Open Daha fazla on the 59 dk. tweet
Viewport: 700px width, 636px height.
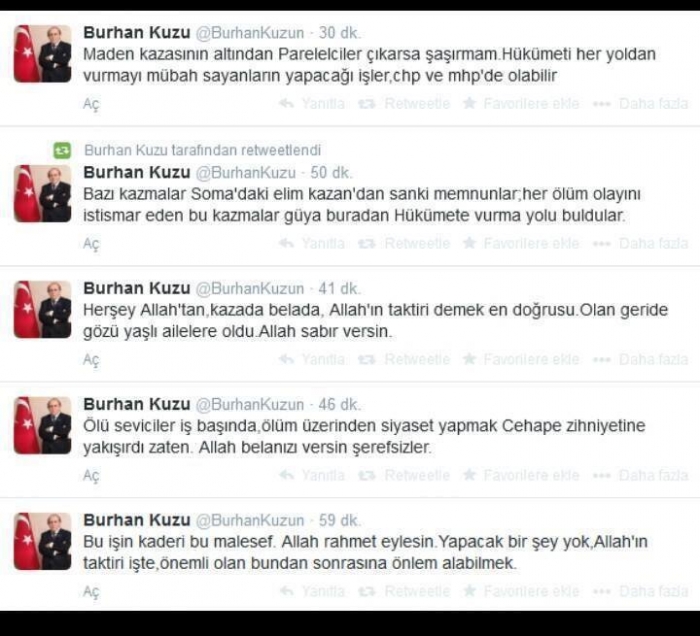click(x=640, y=591)
